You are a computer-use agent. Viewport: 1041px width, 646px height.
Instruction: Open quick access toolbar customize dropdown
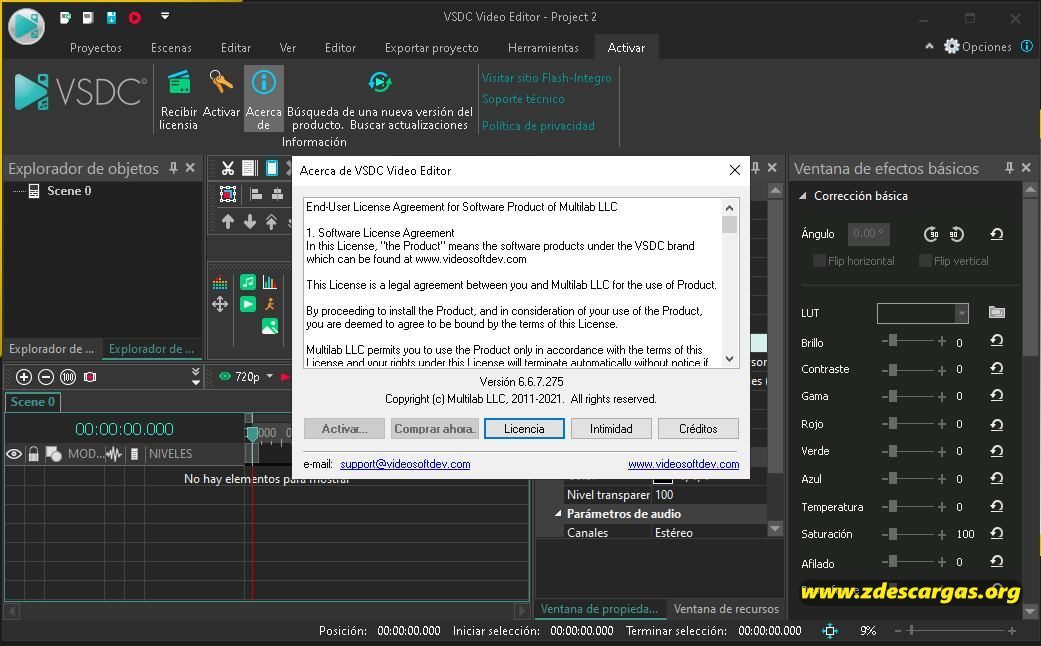(165, 16)
